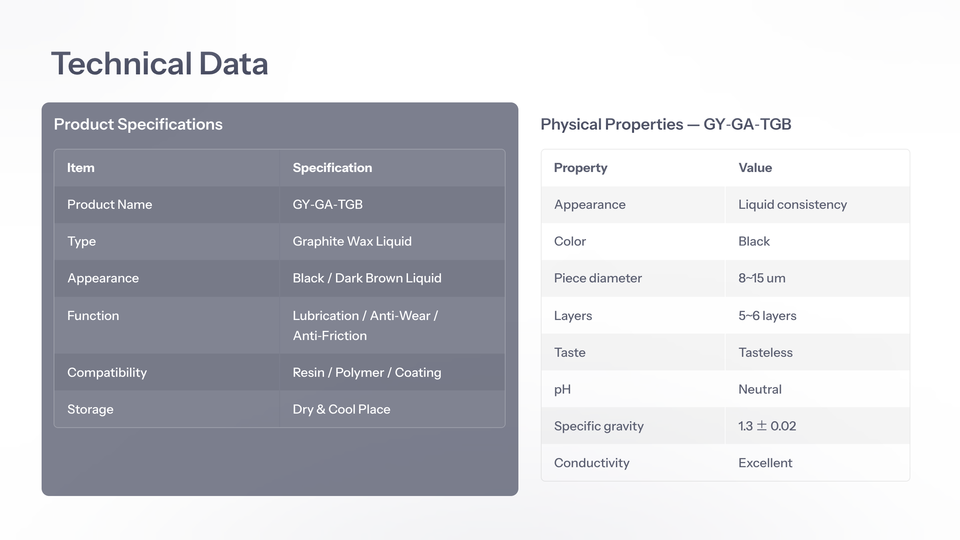Select the "Product Name" row label
This screenshot has height=540, width=960.
[x=110, y=205]
